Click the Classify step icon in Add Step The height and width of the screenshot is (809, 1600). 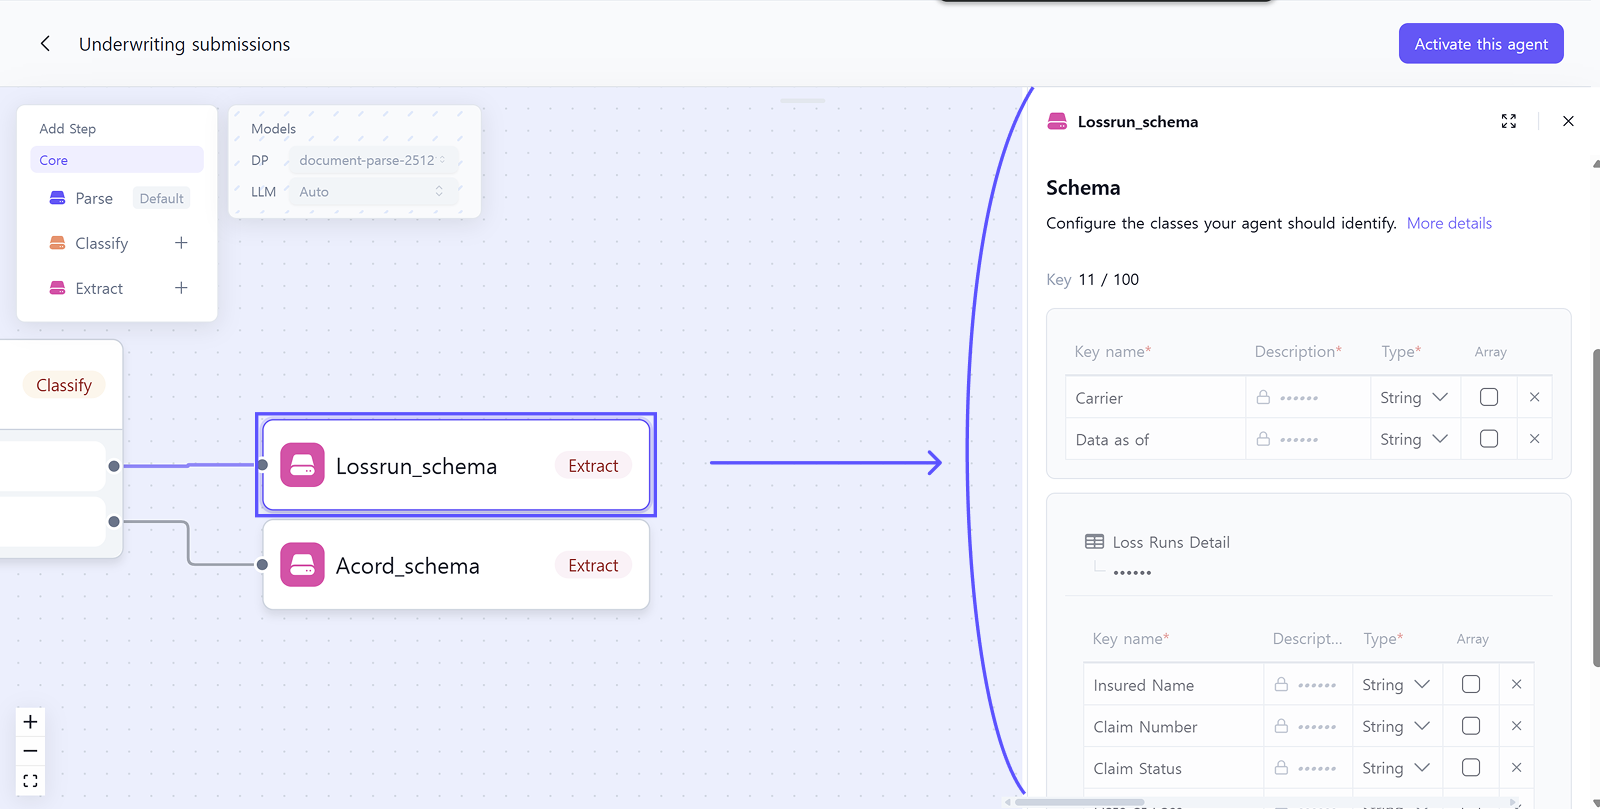(x=58, y=243)
